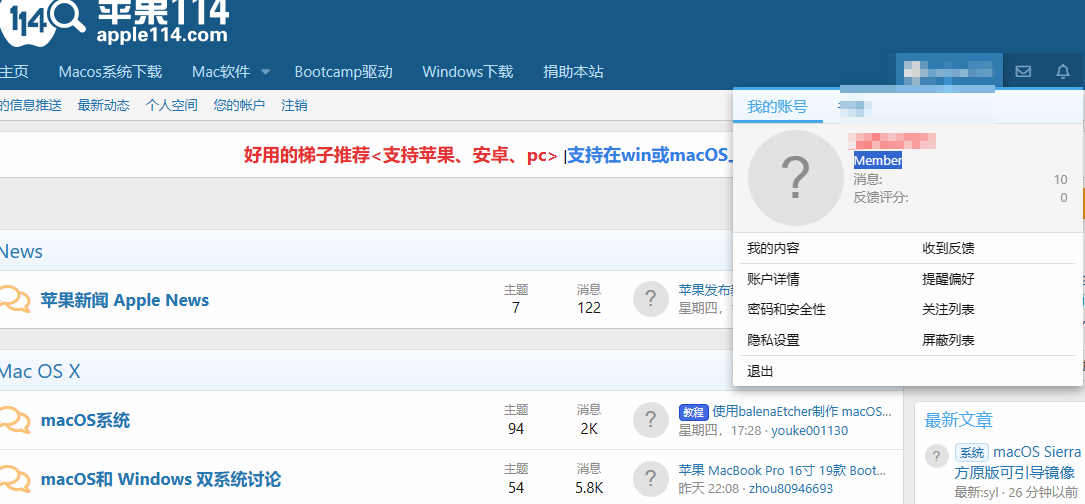Open user zhou80946693 profile link
Viewport: 1085px width, 504px height.
point(791,489)
